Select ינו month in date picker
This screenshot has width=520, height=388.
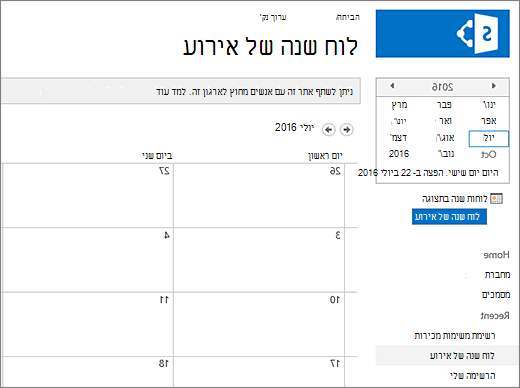point(489,105)
